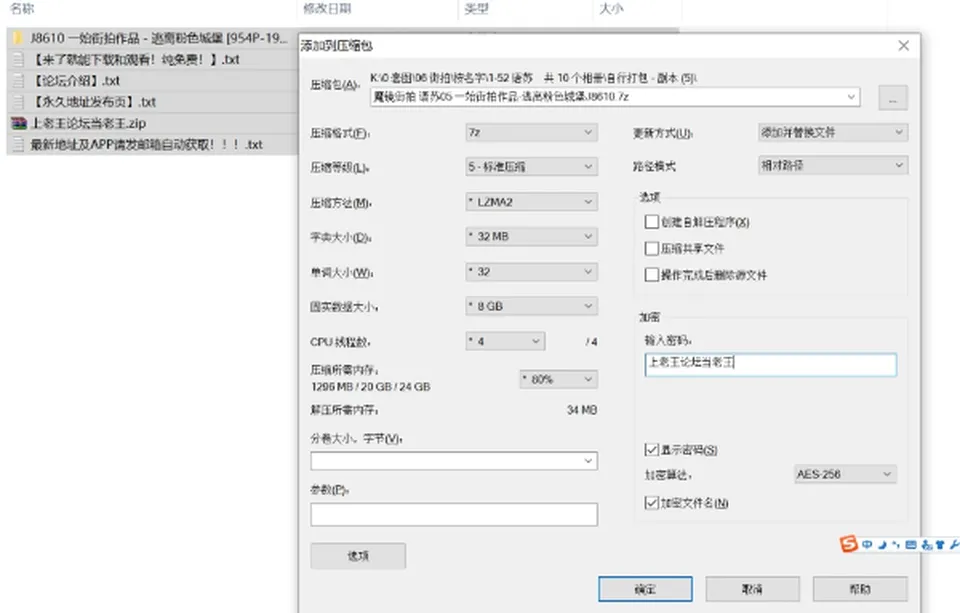Click the file icon of 【永久地址发布页】.txt
The height and width of the screenshot is (613, 960).
click(x=18, y=102)
